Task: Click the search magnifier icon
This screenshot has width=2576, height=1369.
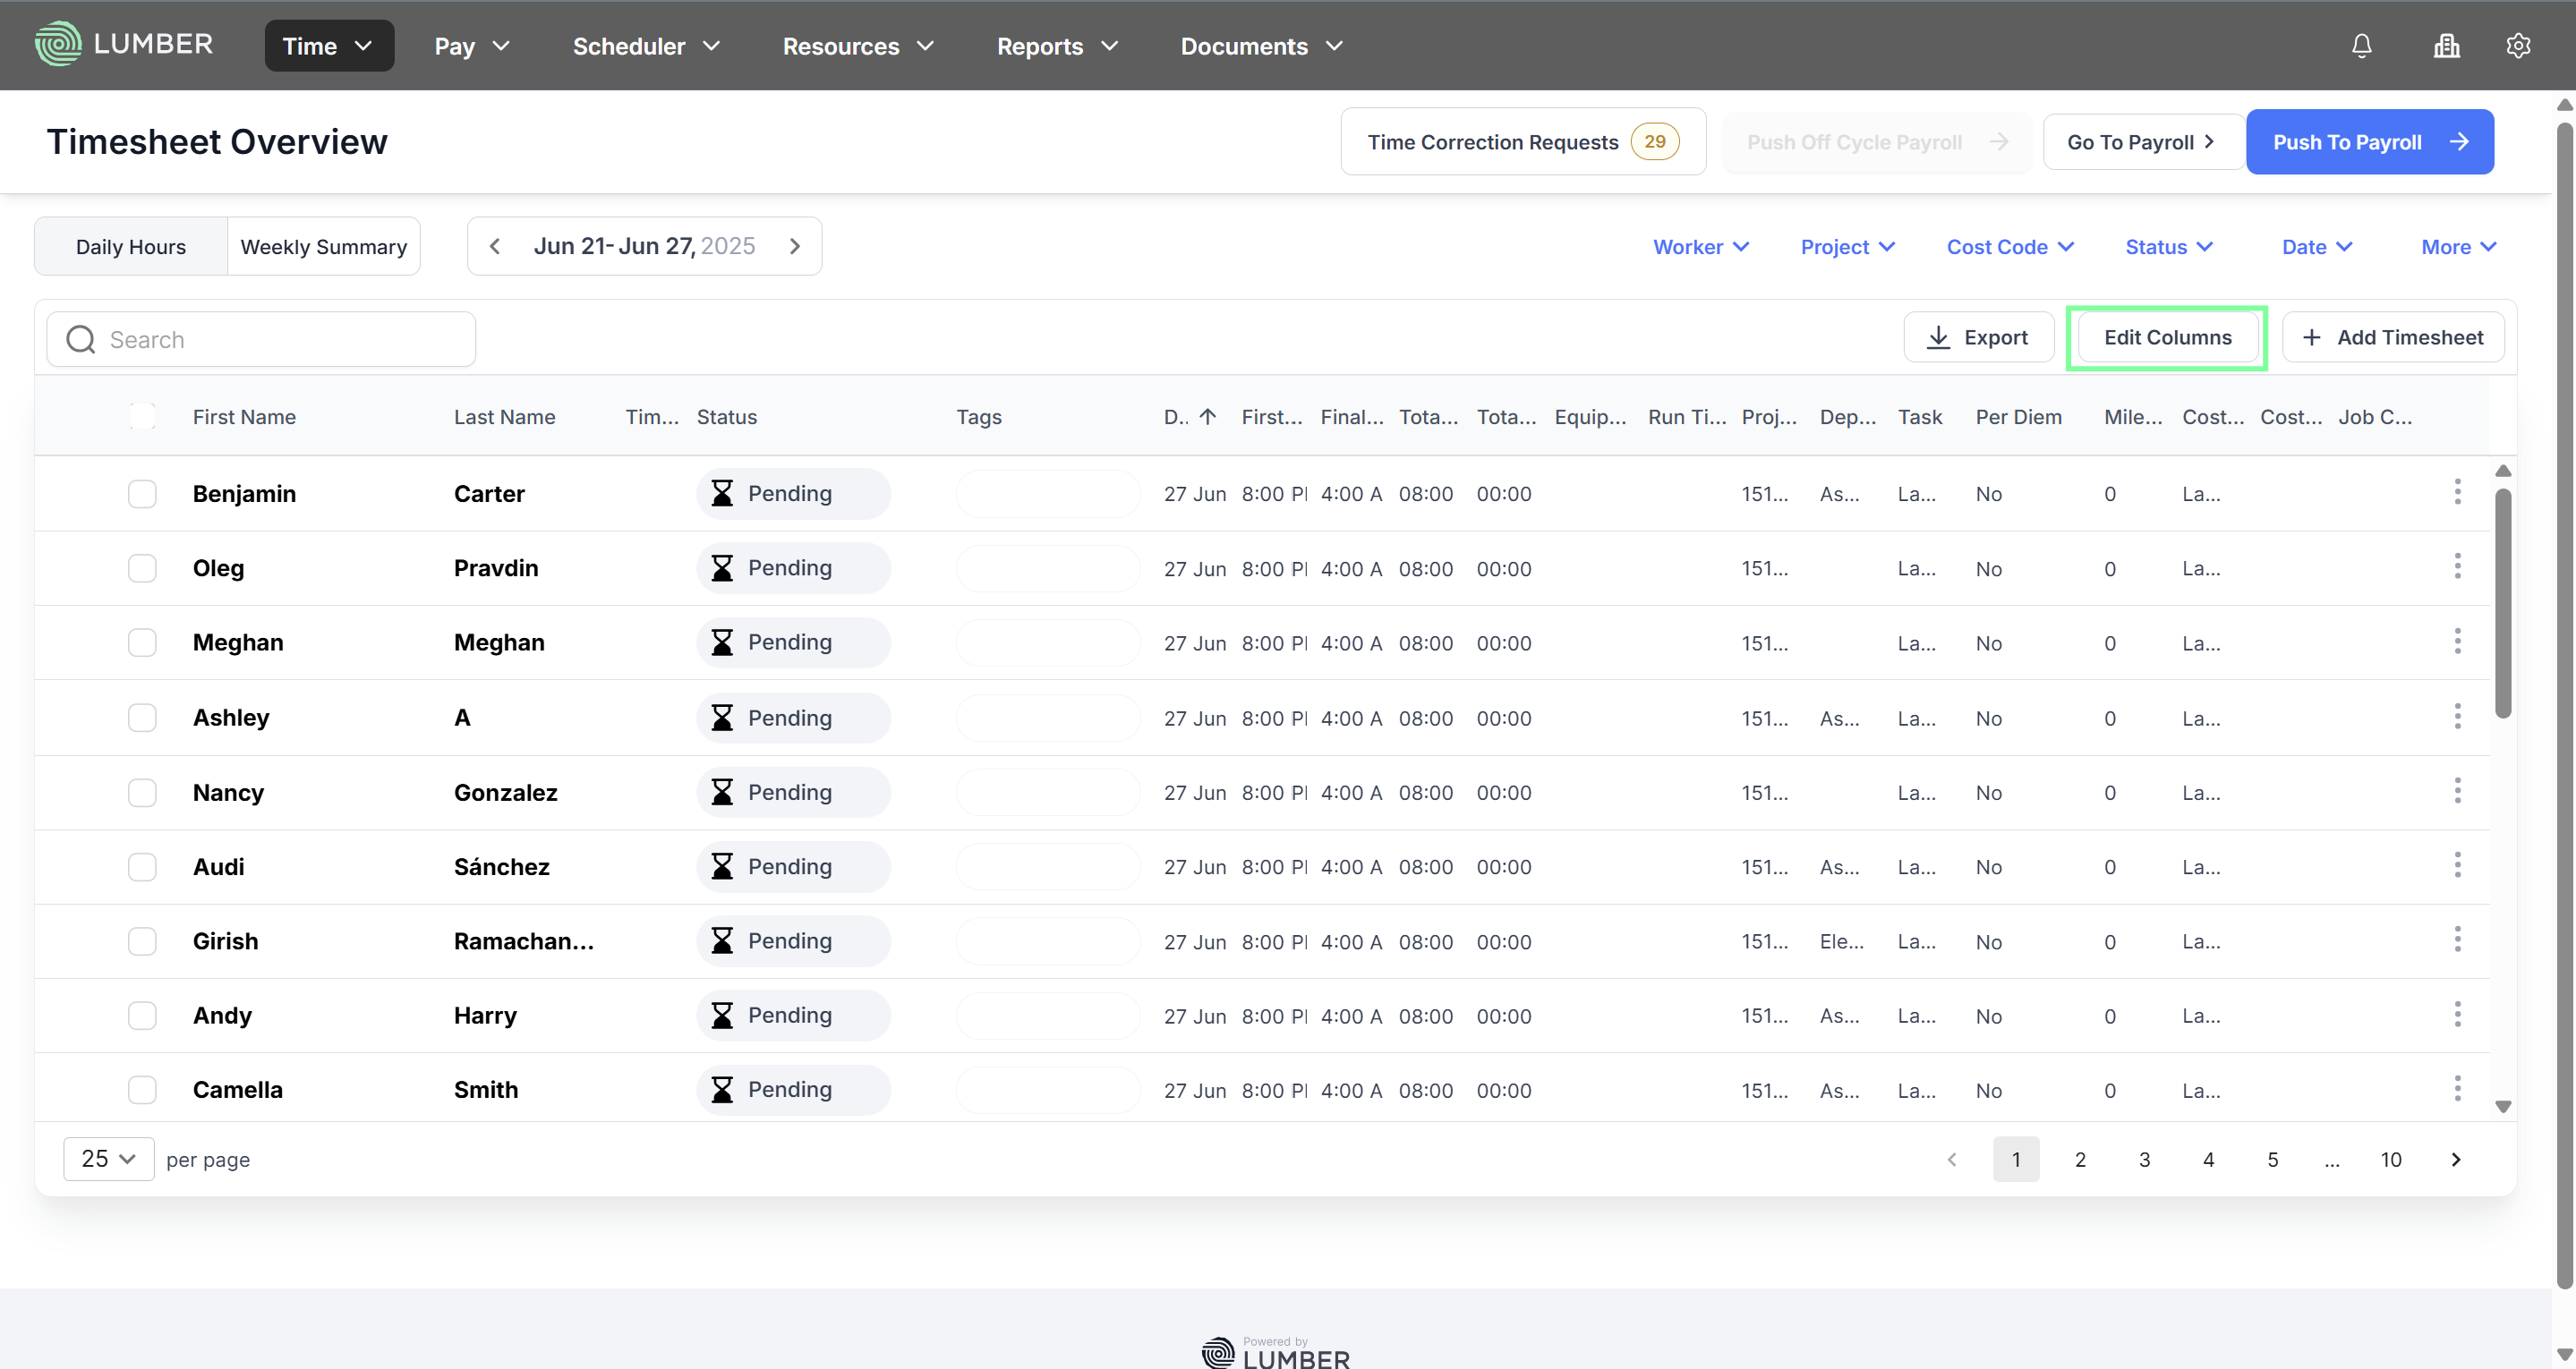Action: 81,339
